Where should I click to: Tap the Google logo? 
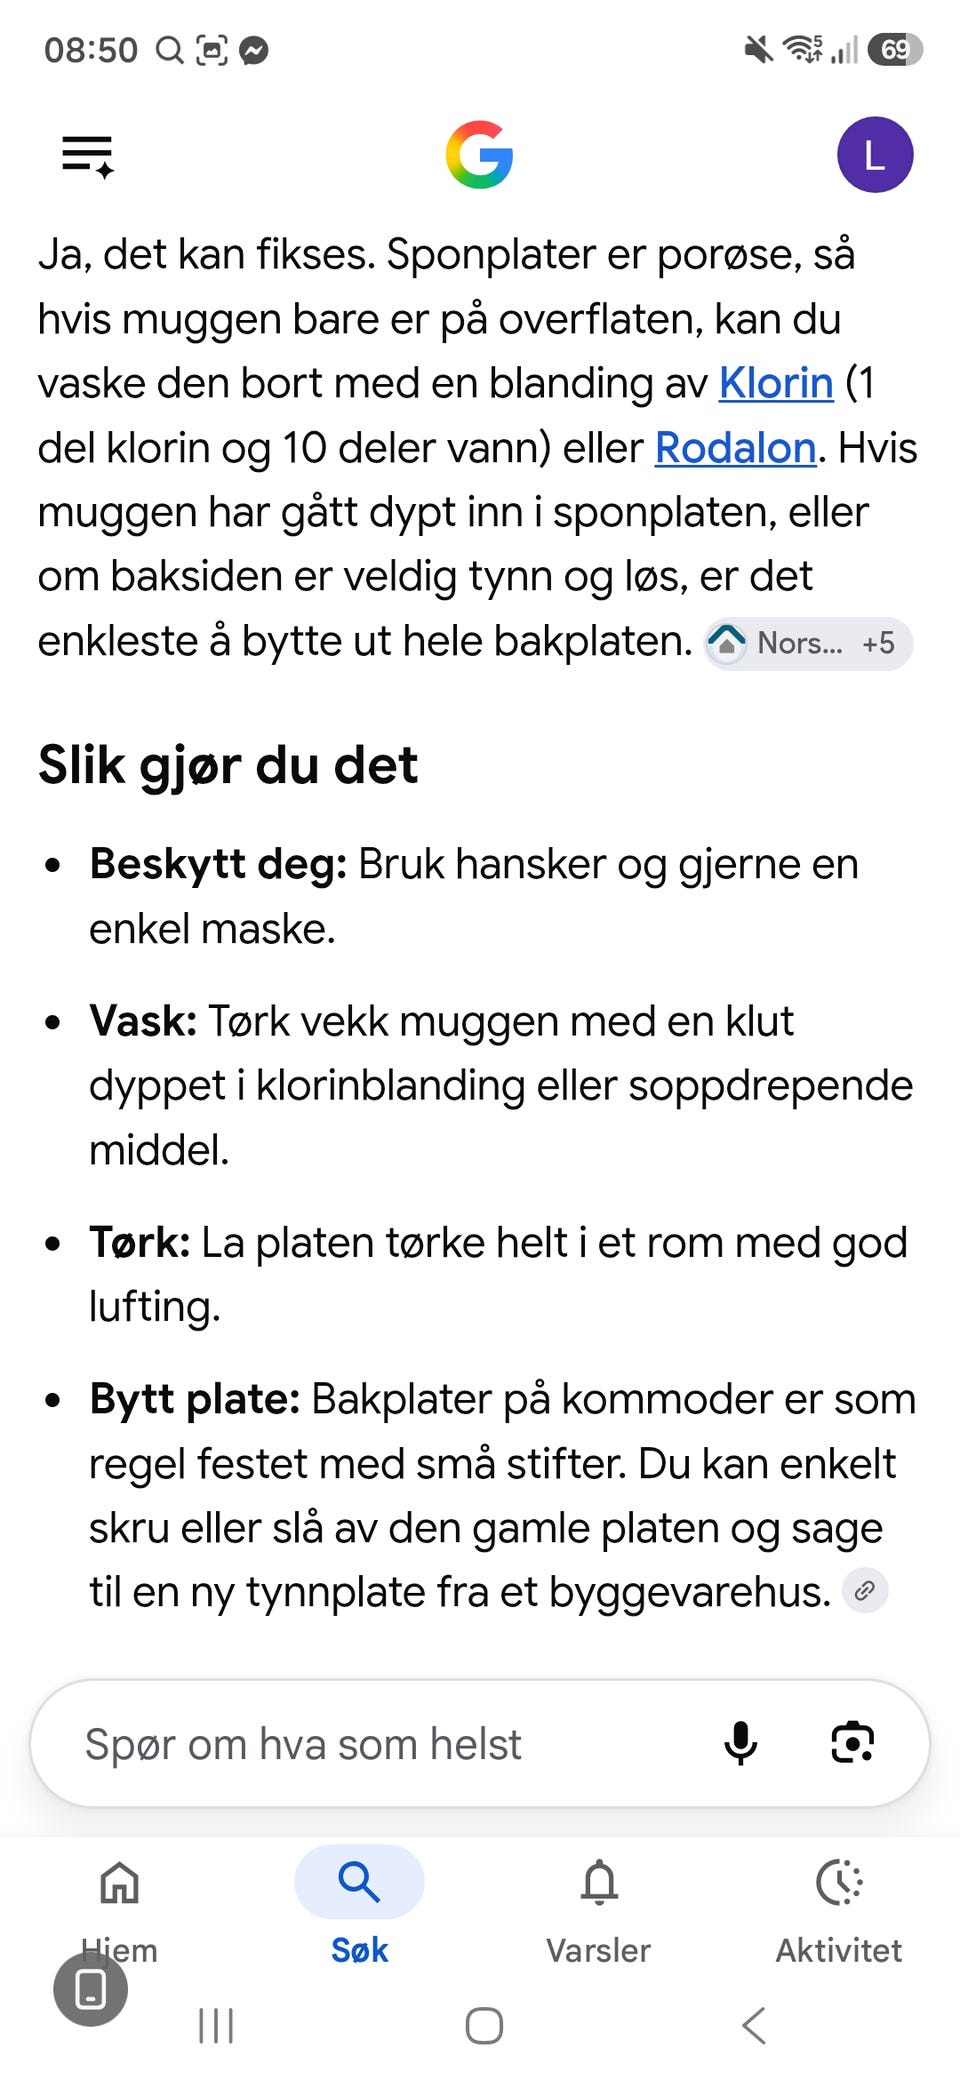pos(480,155)
